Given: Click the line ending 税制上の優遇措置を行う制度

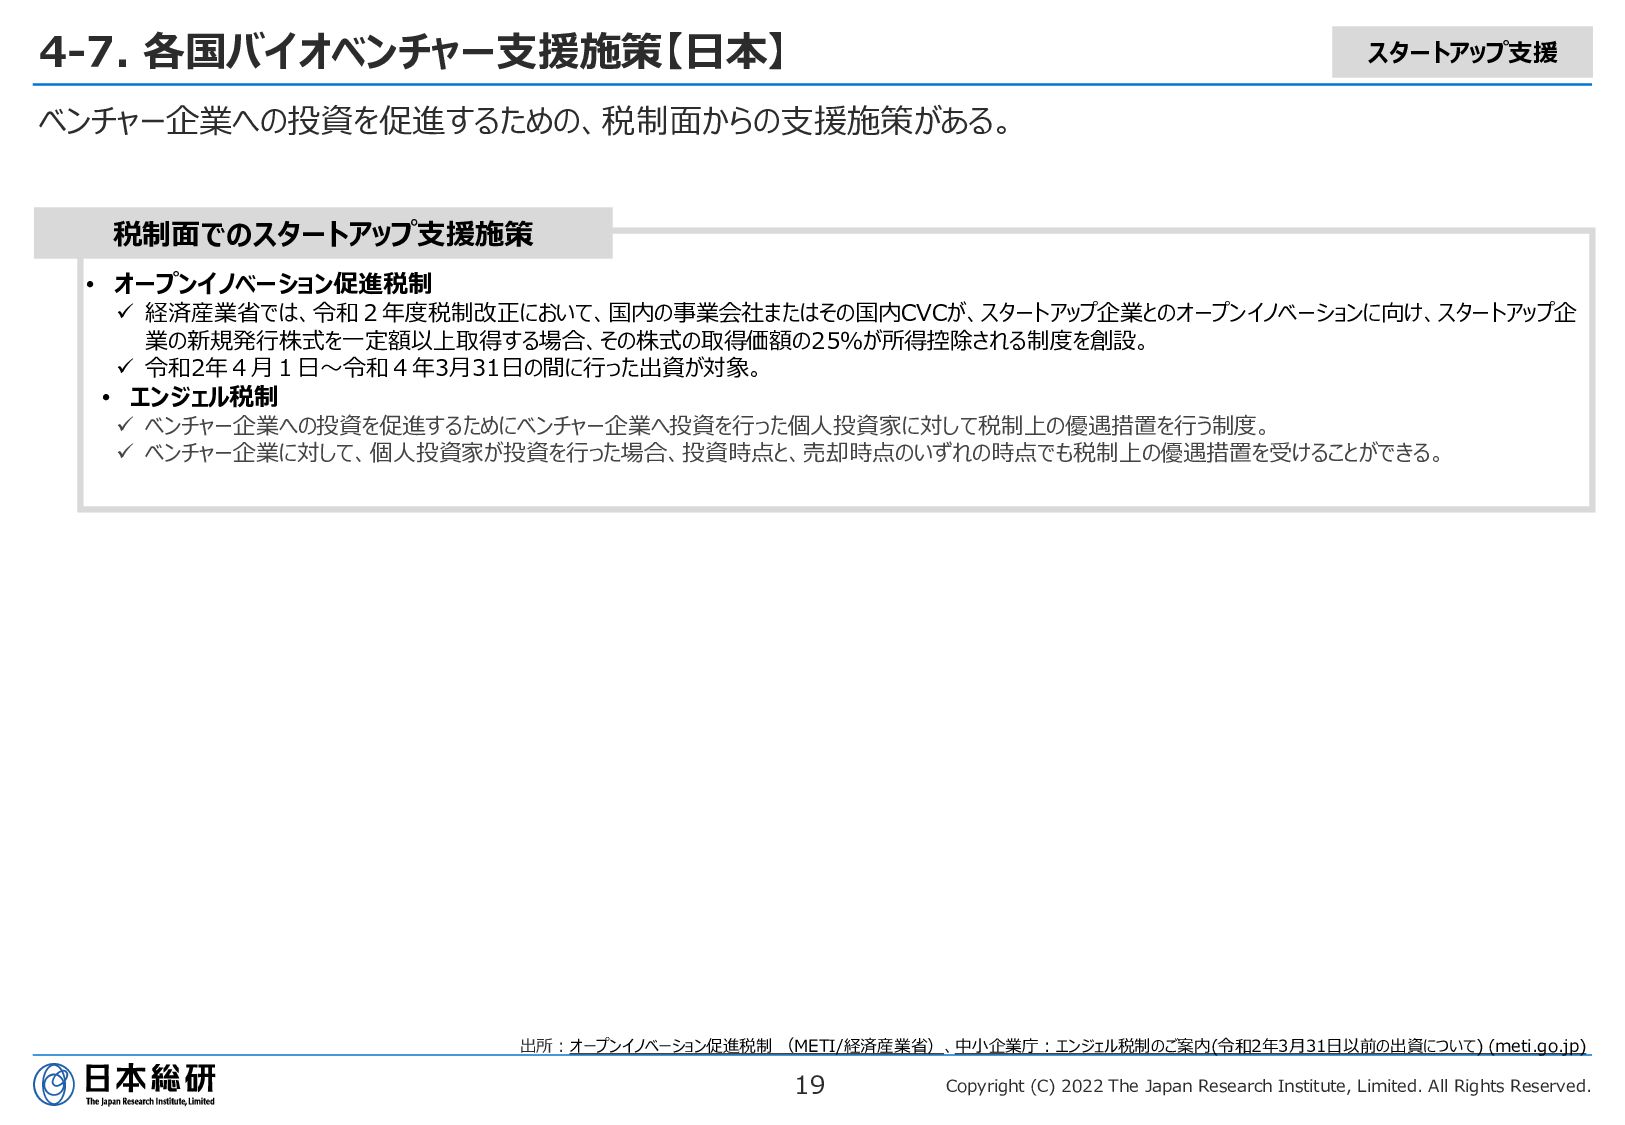Looking at the screenshot, I should click(x=707, y=425).
